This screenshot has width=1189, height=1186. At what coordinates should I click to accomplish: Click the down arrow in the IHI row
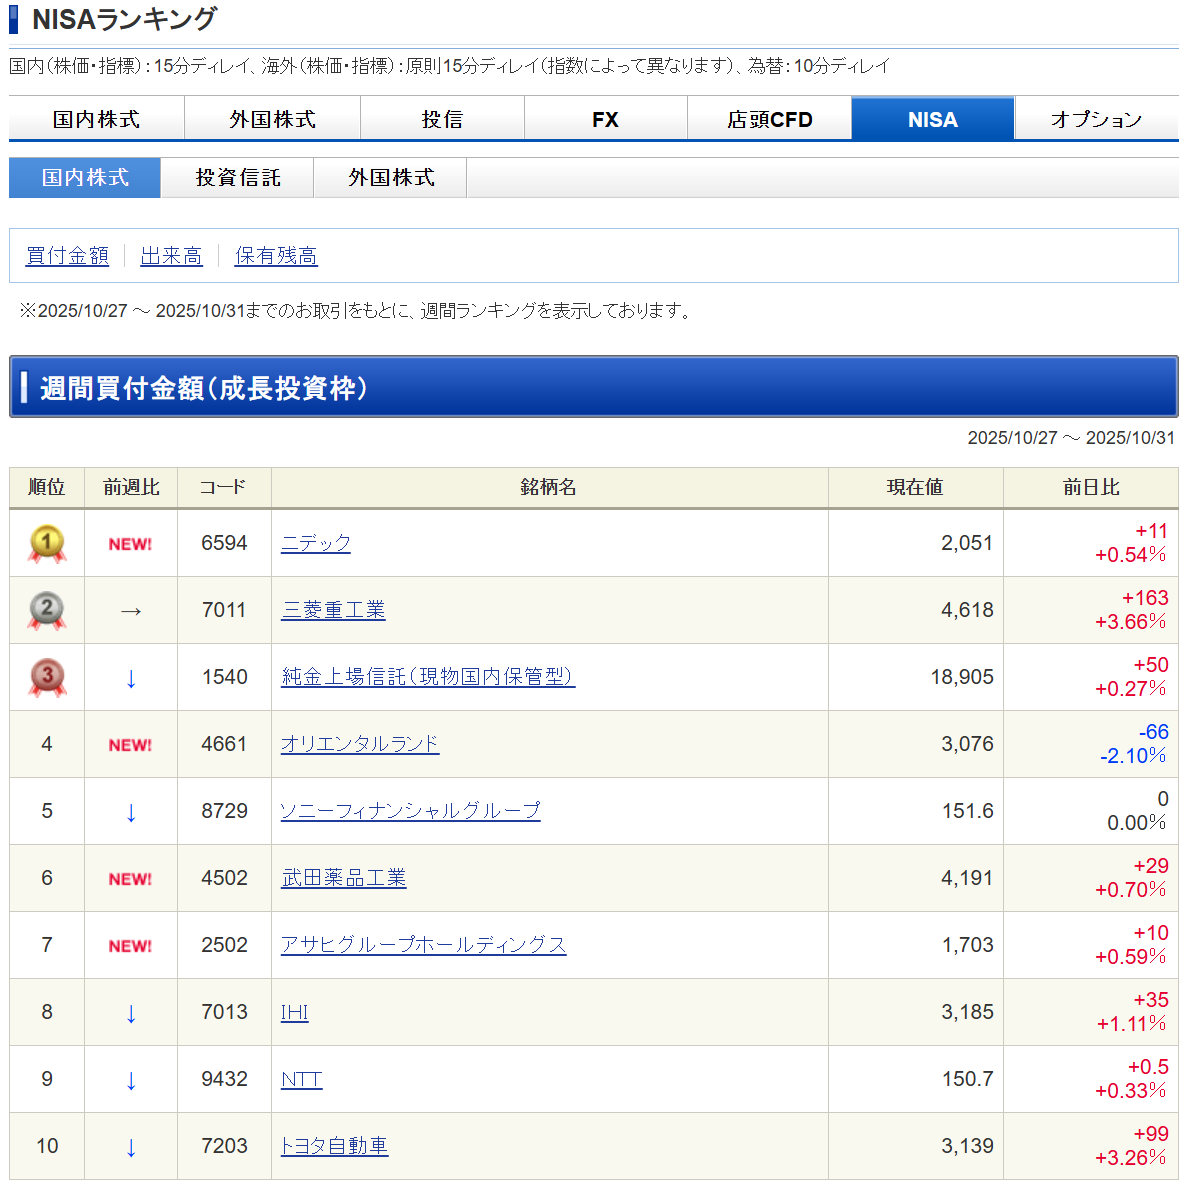(131, 1013)
